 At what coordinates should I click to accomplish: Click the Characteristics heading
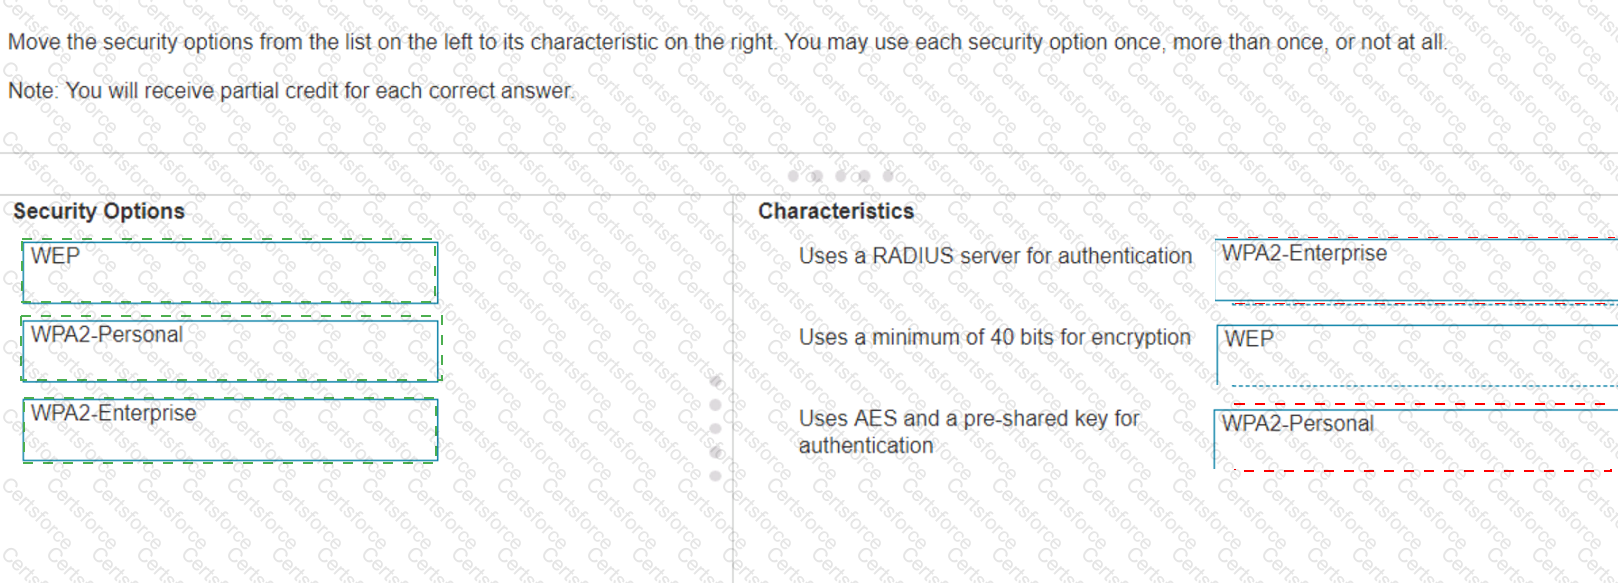click(836, 211)
